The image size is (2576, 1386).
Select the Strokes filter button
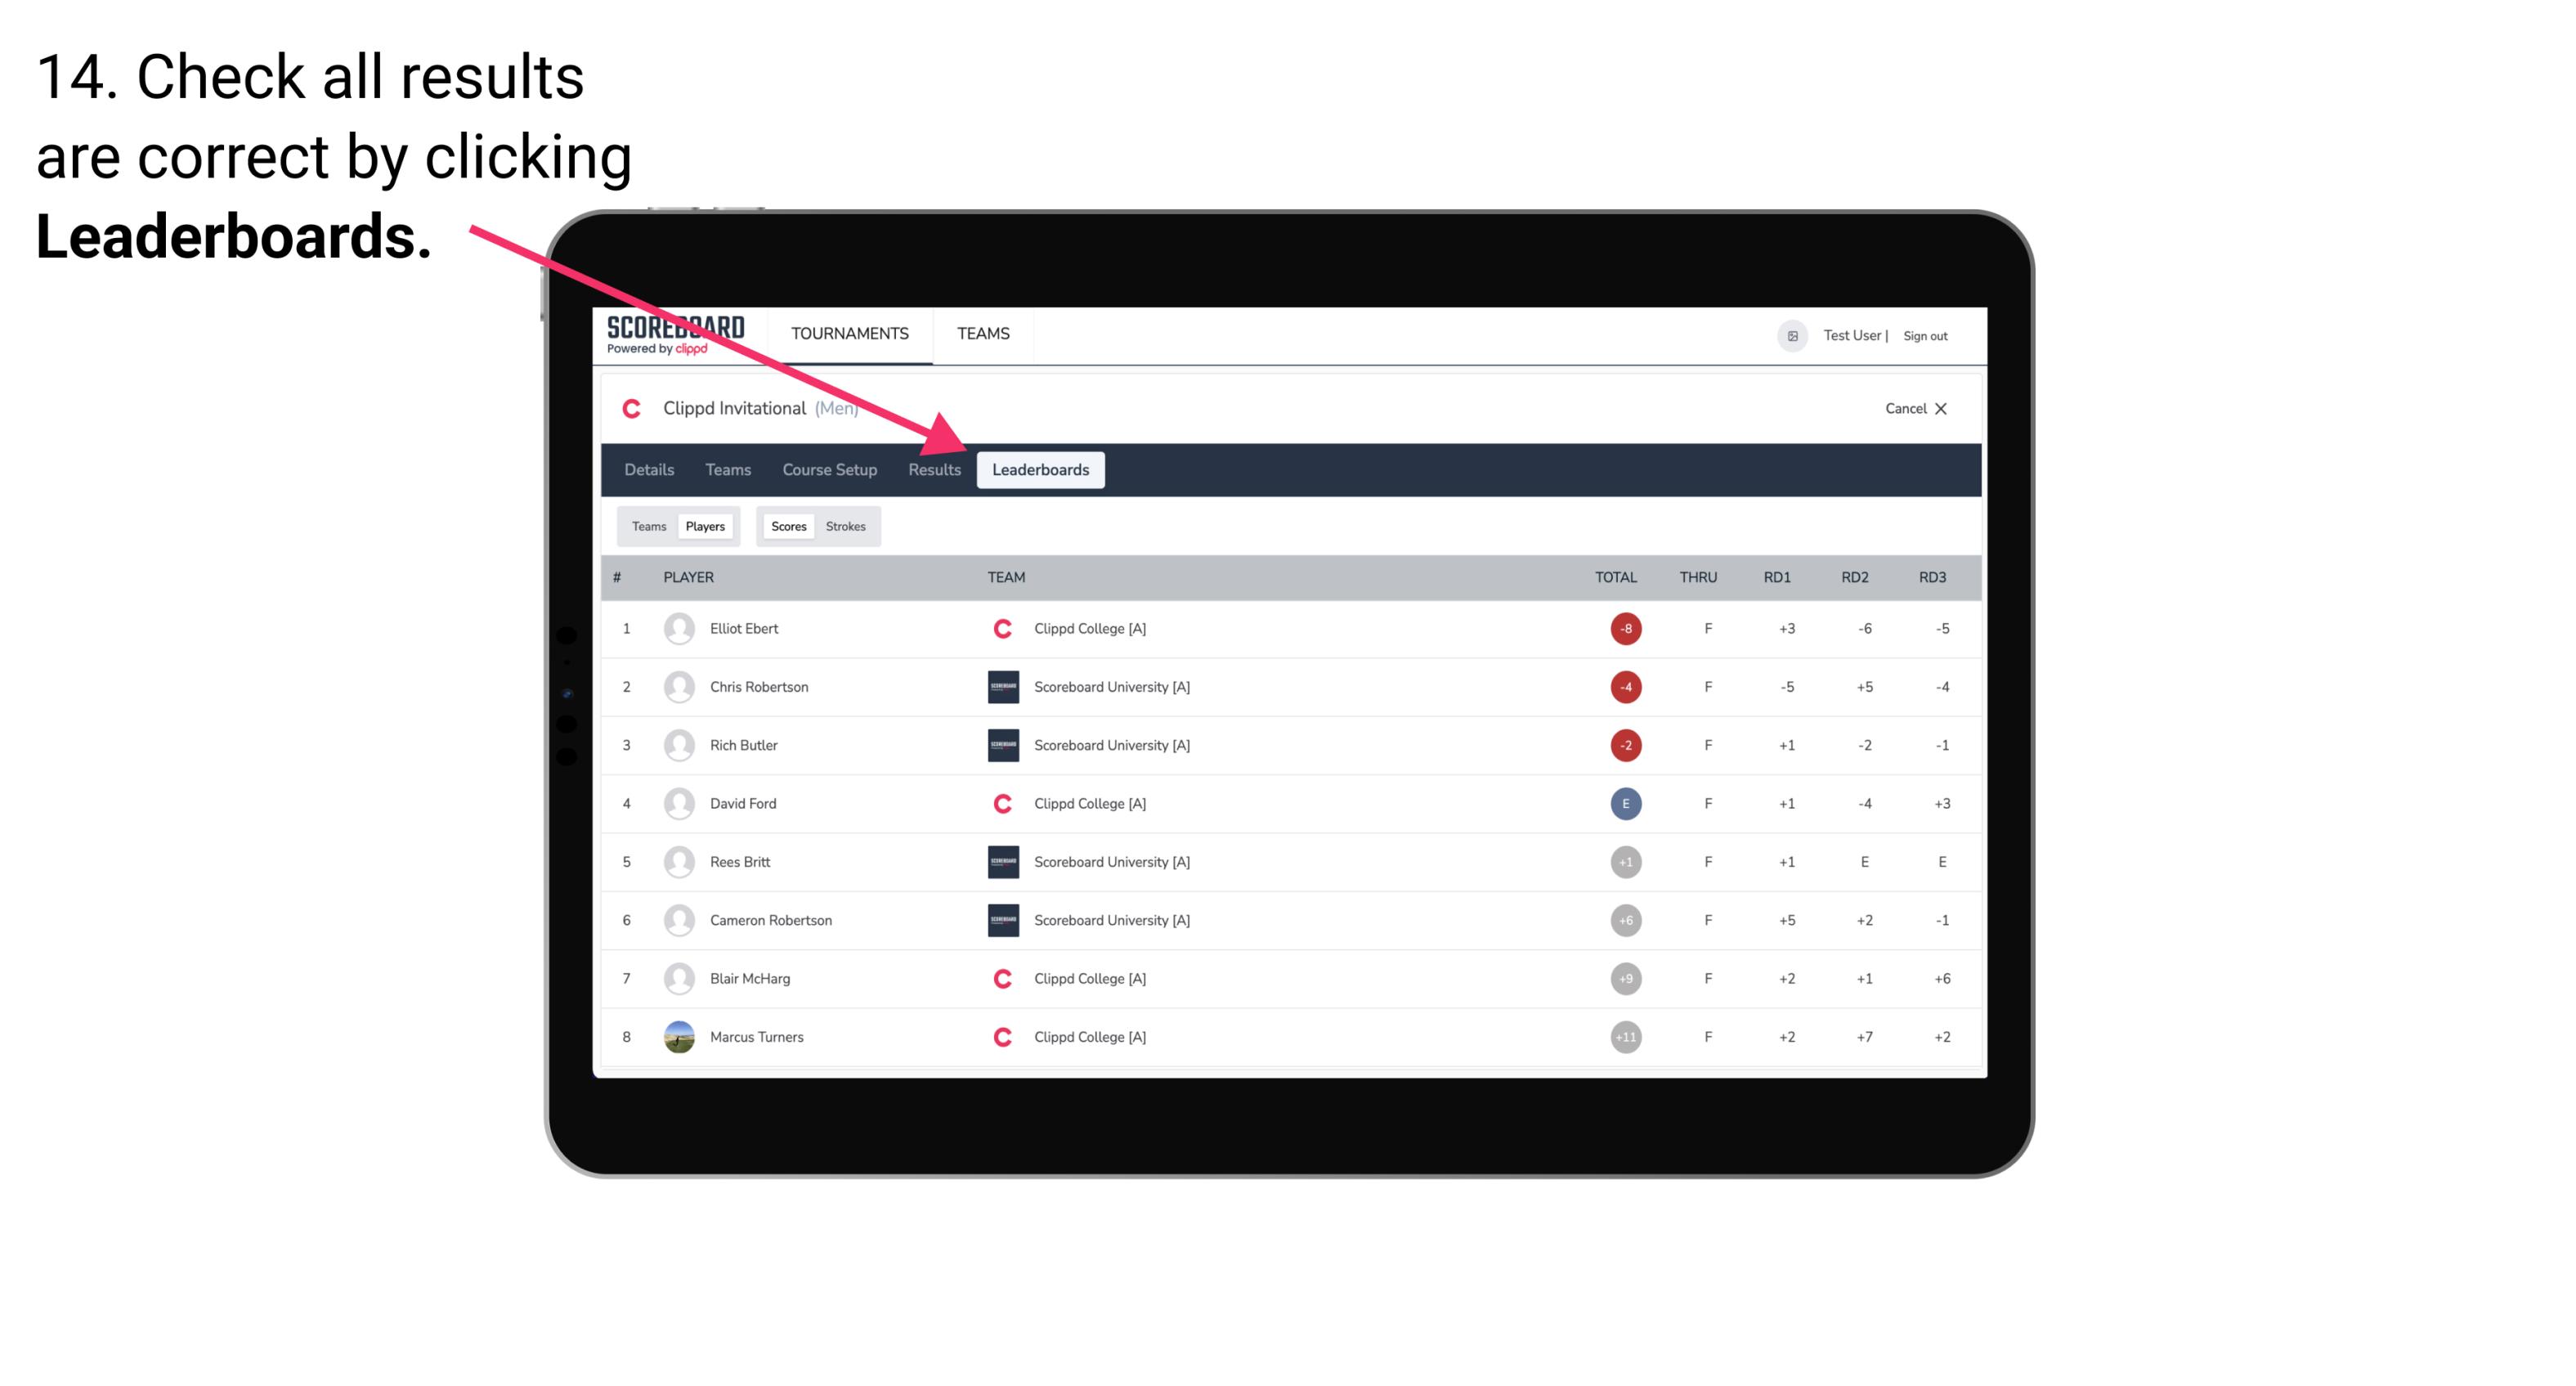click(x=848, y=526)
